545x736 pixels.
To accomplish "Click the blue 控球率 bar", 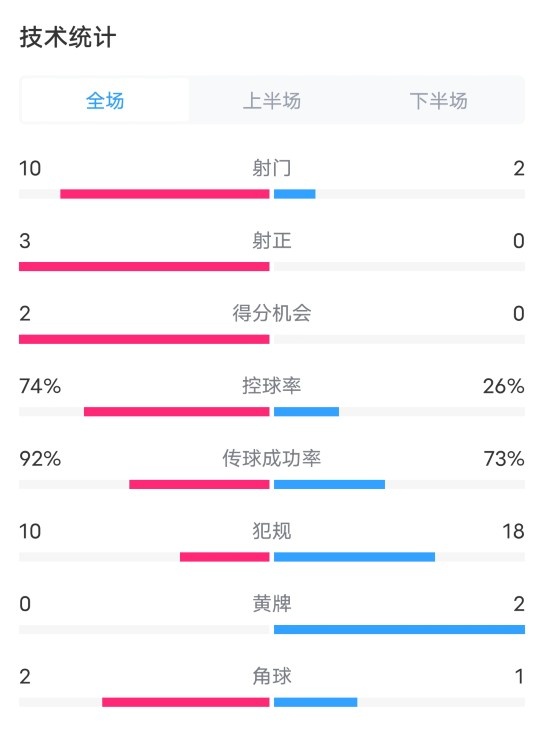I will 307,412.
